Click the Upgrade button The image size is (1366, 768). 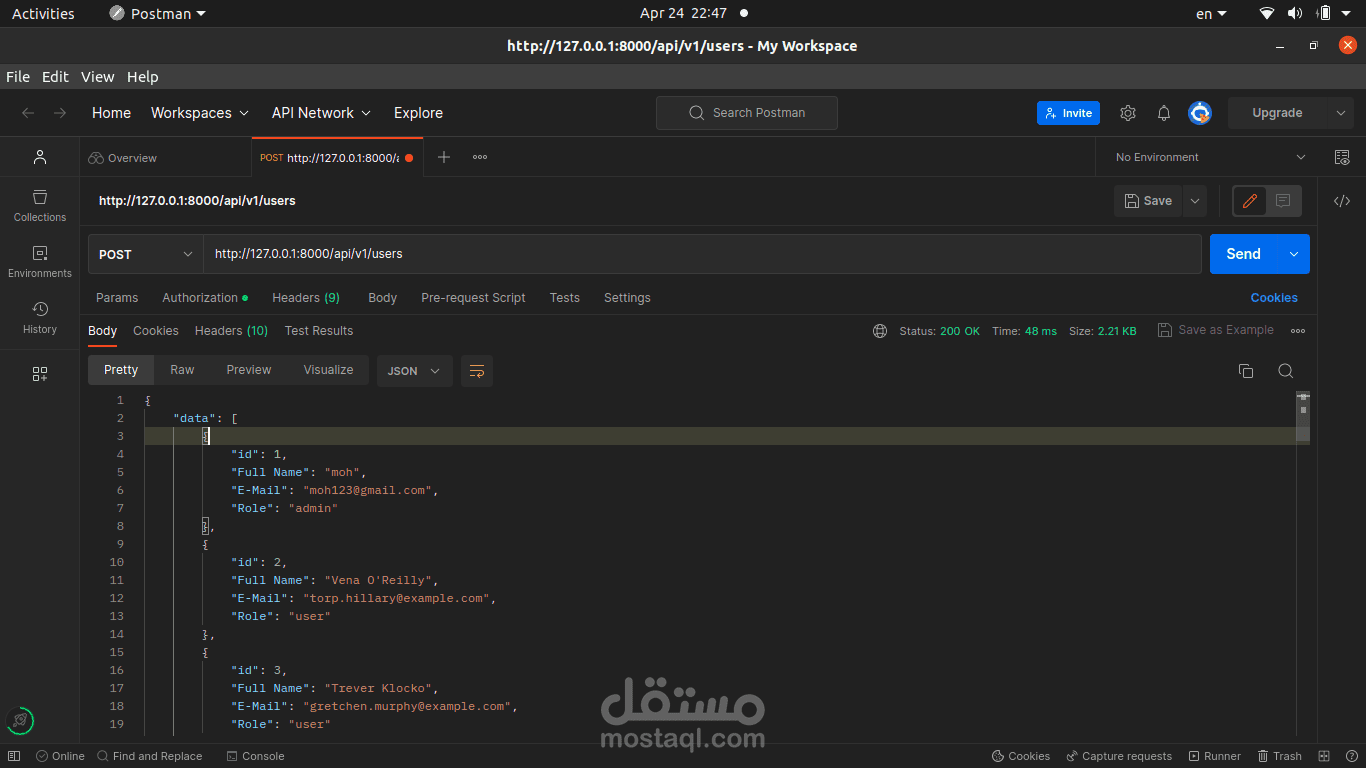point(1277,113)
